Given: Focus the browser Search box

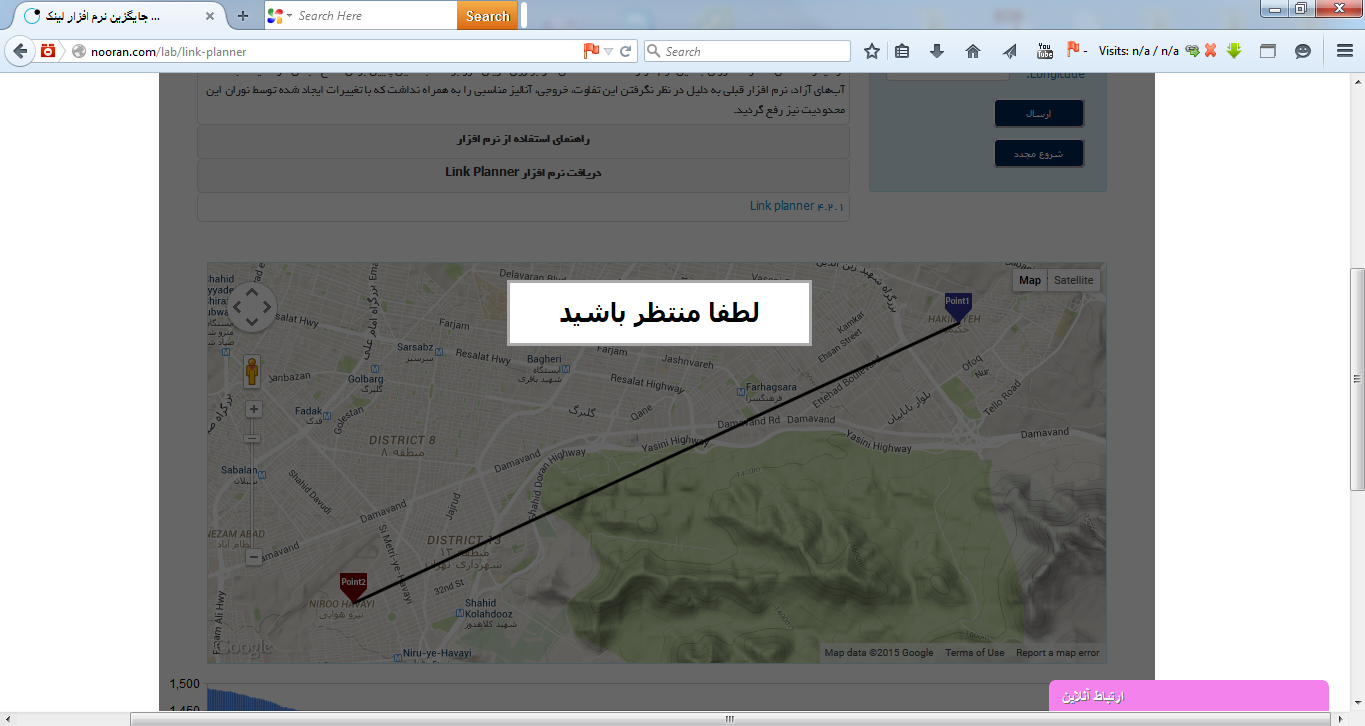Looking at the screenshot, I should pos(747,51).
